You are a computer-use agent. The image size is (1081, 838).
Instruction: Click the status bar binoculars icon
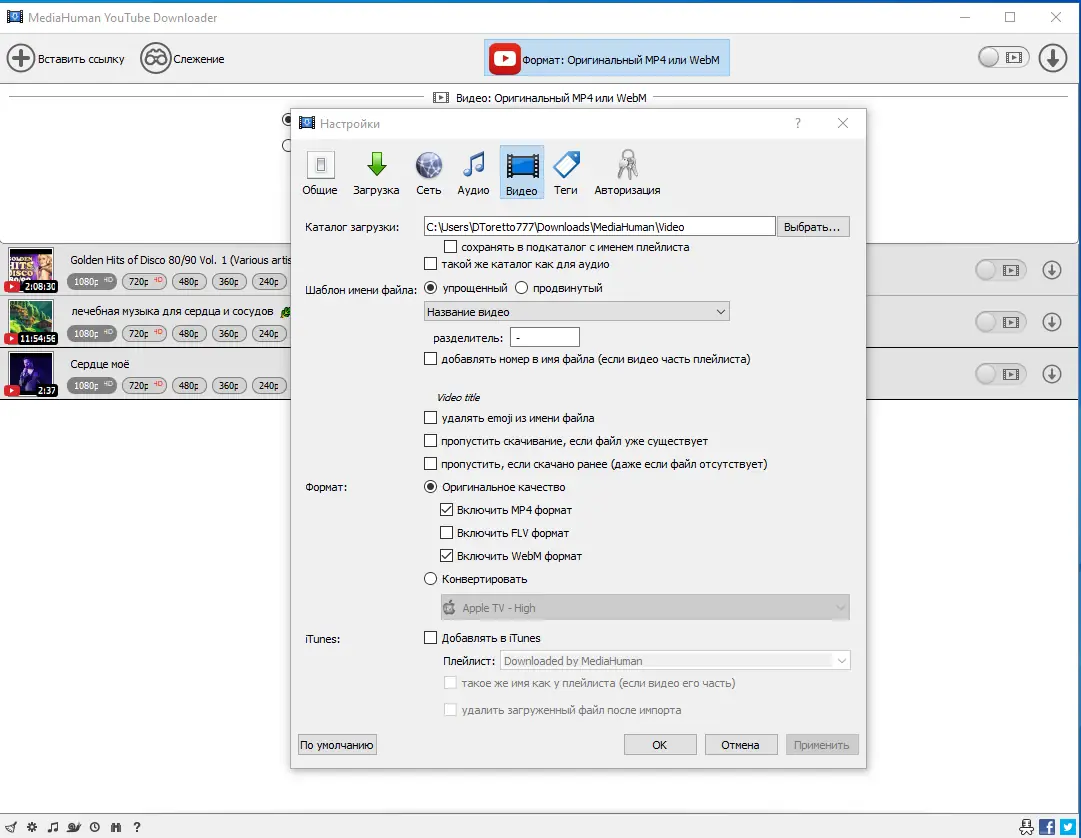(116, 827)
